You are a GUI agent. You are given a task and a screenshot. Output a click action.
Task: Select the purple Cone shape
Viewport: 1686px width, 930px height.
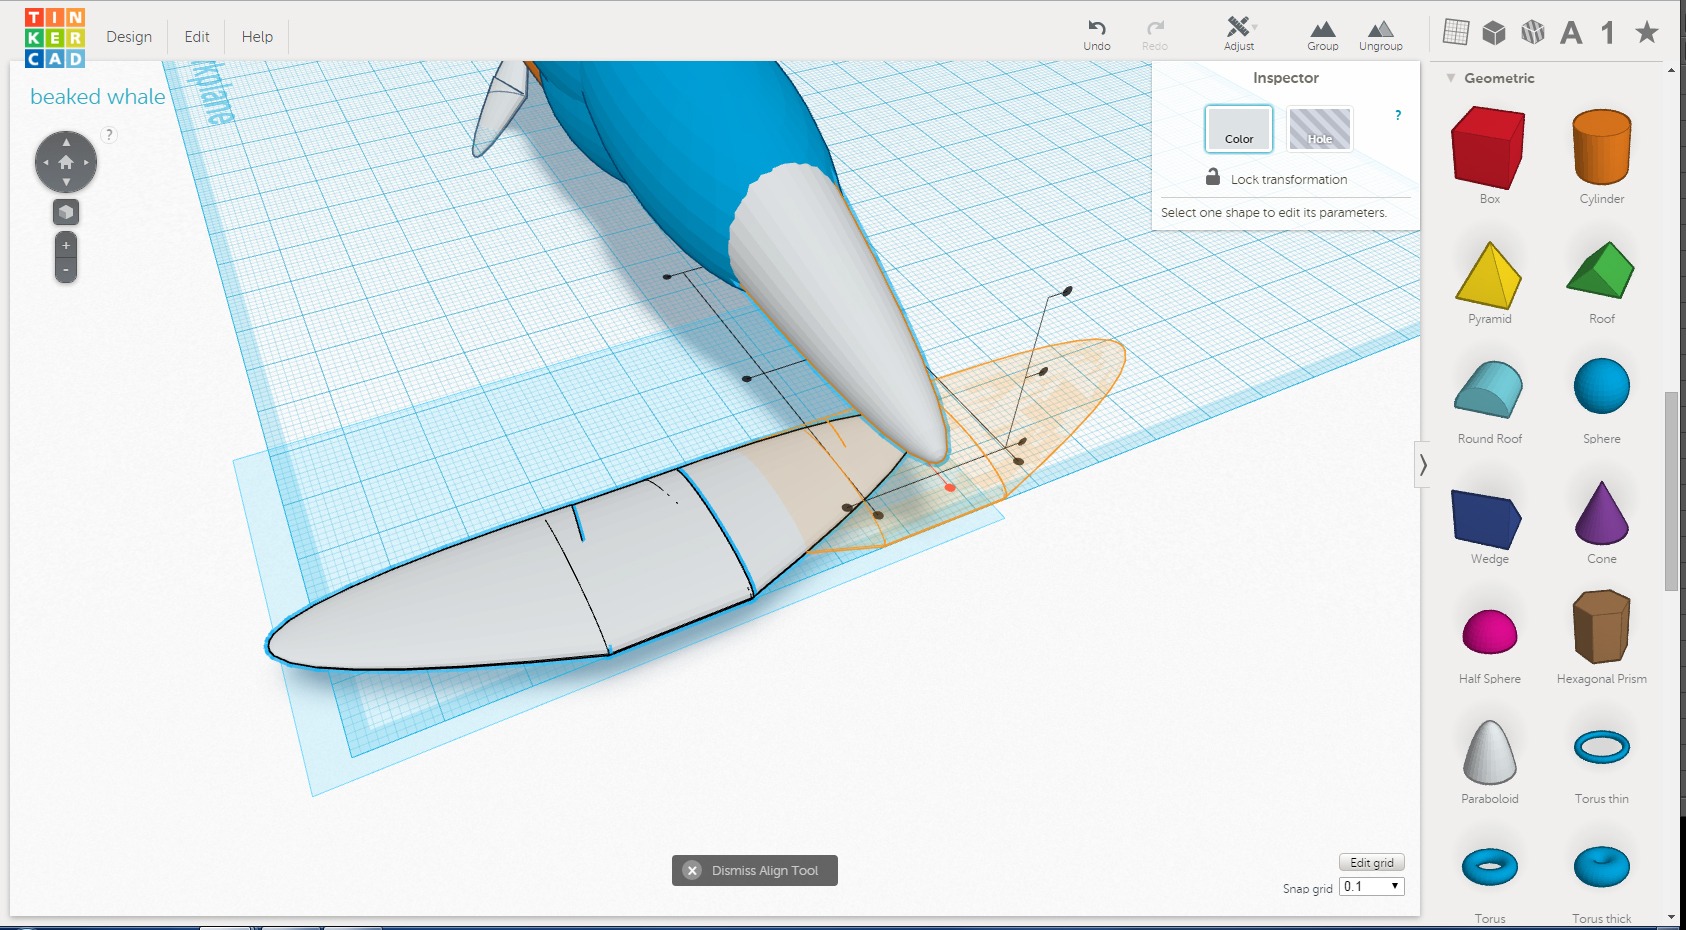tap(1602, 513)
